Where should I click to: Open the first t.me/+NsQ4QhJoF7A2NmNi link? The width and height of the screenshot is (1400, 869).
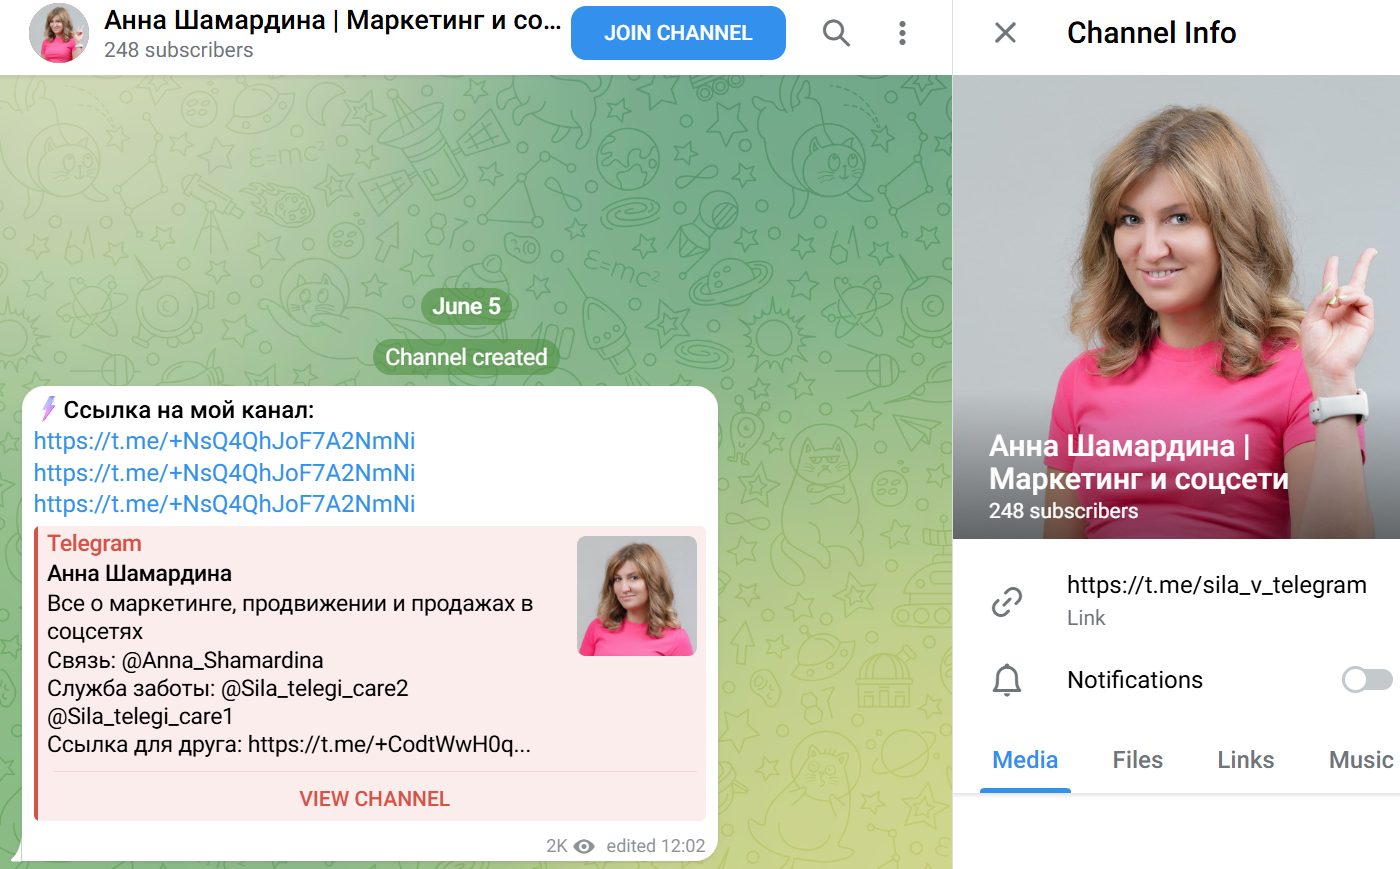tap(224, 441)
